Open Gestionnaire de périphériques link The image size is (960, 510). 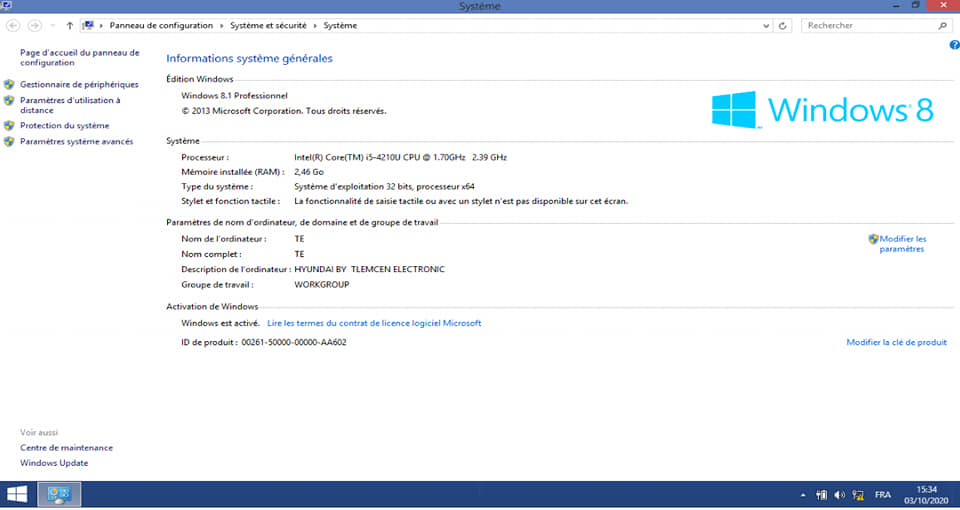[x=79, y=84]
